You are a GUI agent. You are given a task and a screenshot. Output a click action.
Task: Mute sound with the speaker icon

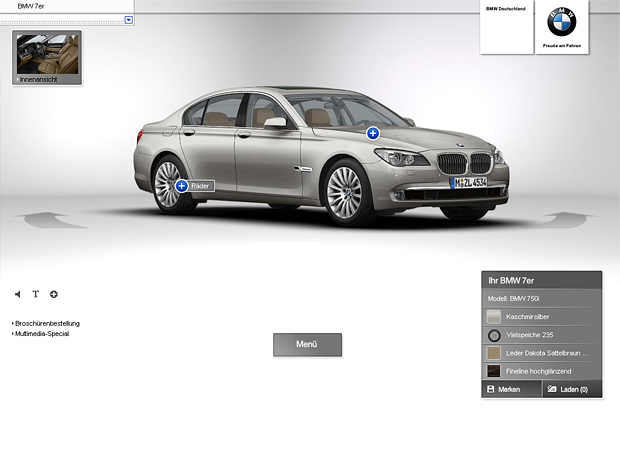pos(17,294)
